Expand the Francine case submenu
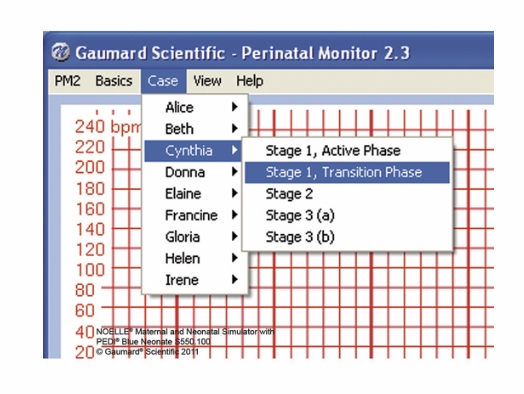 pos(194,215)
